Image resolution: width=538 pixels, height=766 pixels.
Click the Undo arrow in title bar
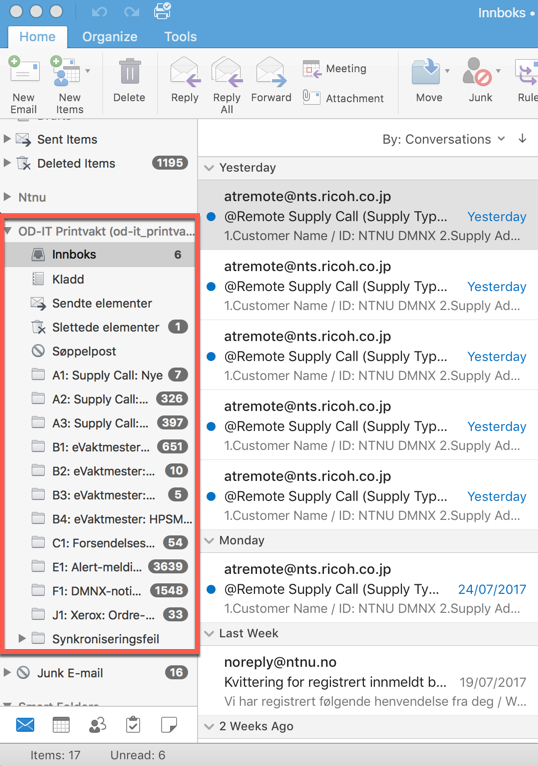[x=99, y=11]
